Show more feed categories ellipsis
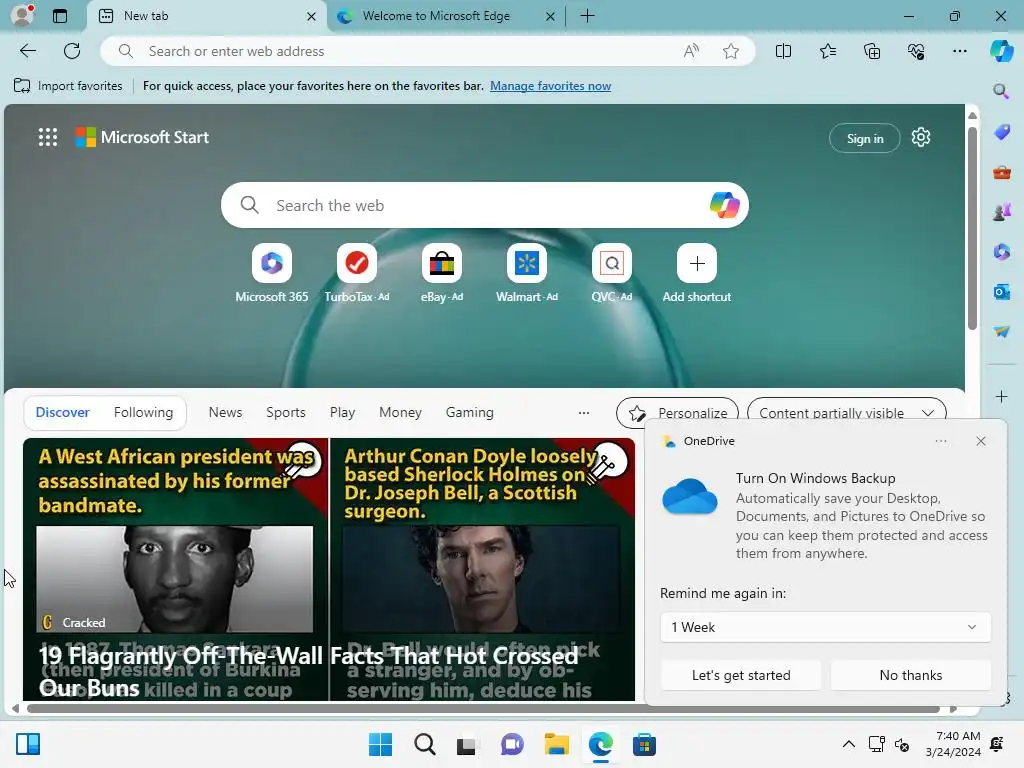The width and height of the screenshot is (1024, 768). coord(584,413)
